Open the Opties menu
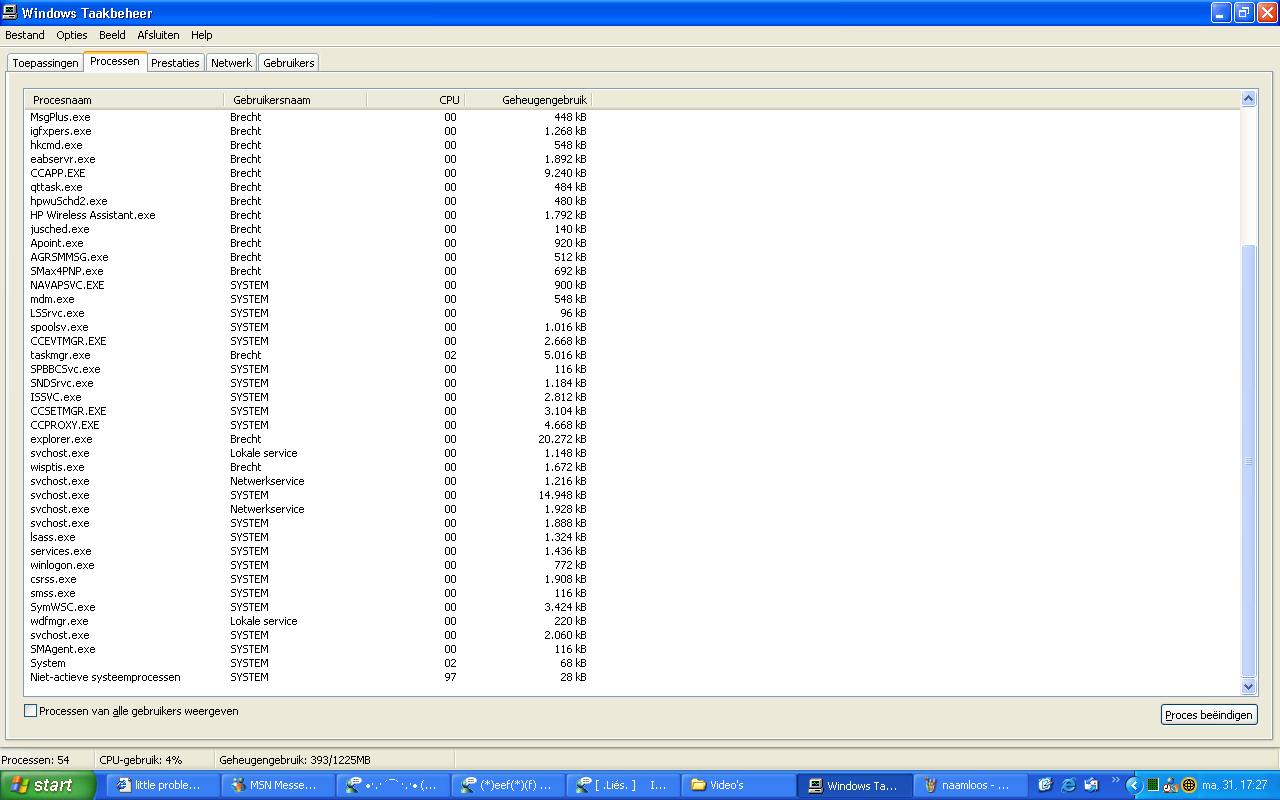This screenshot has width=1280, height=800. (72, 35)
